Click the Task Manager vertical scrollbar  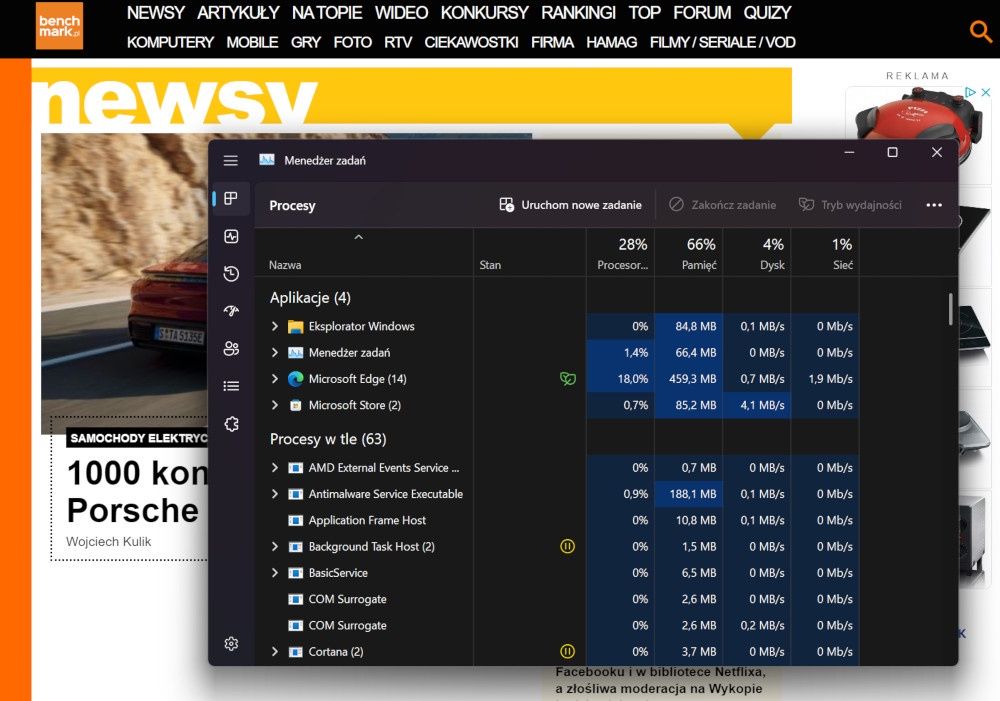950,309
